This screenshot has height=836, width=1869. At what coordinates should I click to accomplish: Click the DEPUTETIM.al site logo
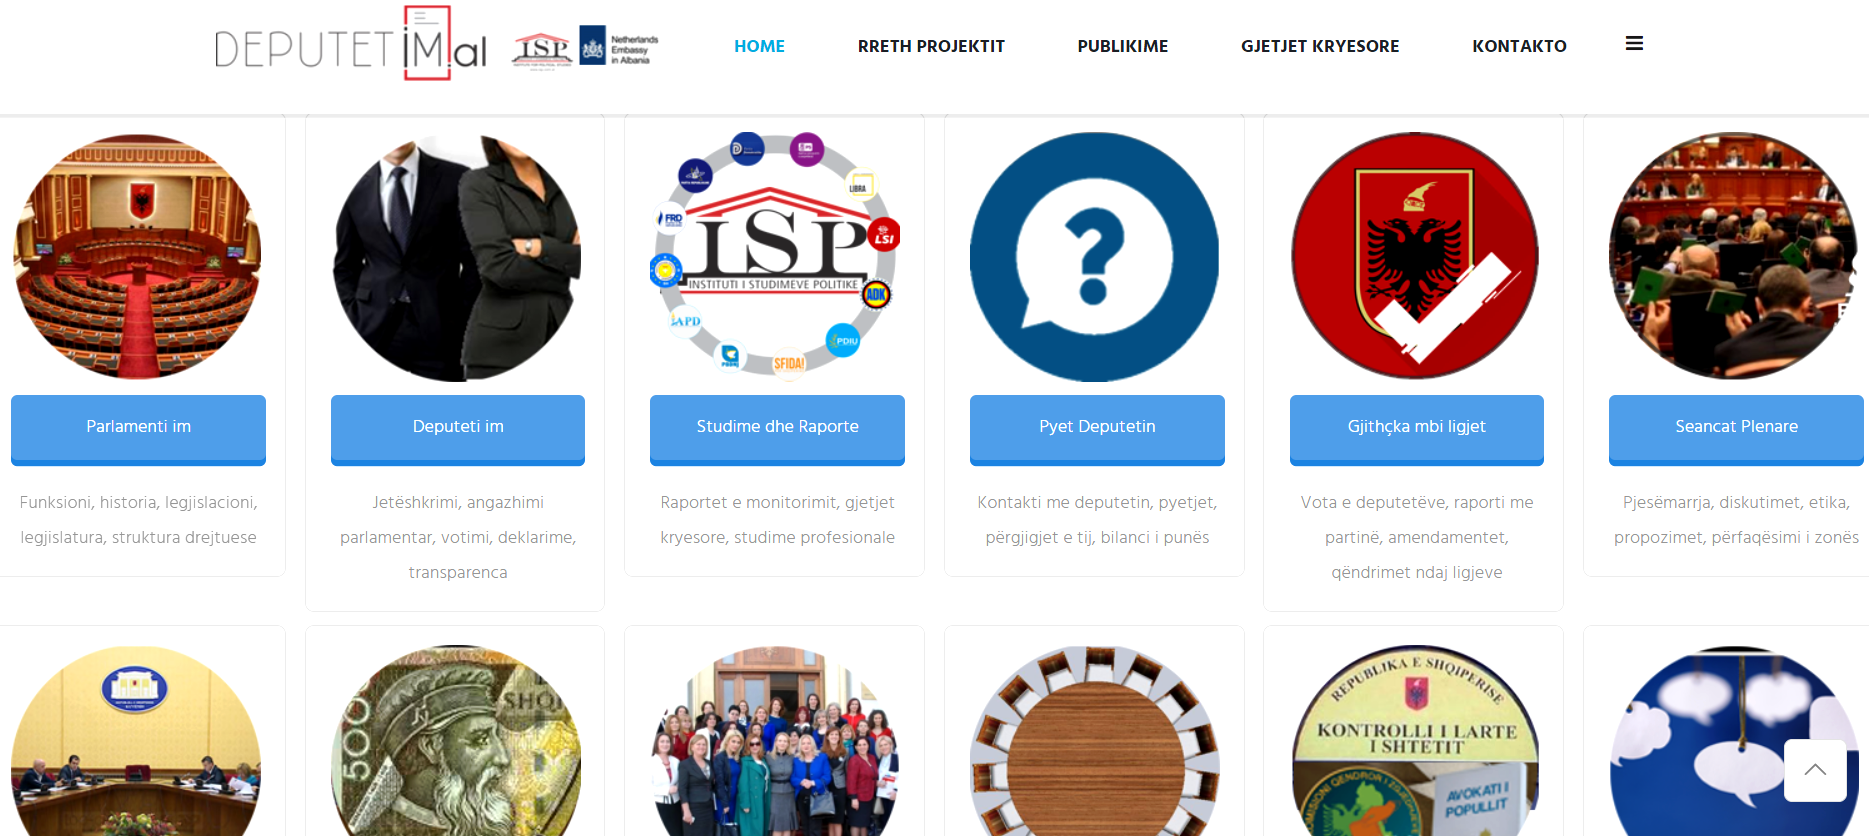(351, 44)
